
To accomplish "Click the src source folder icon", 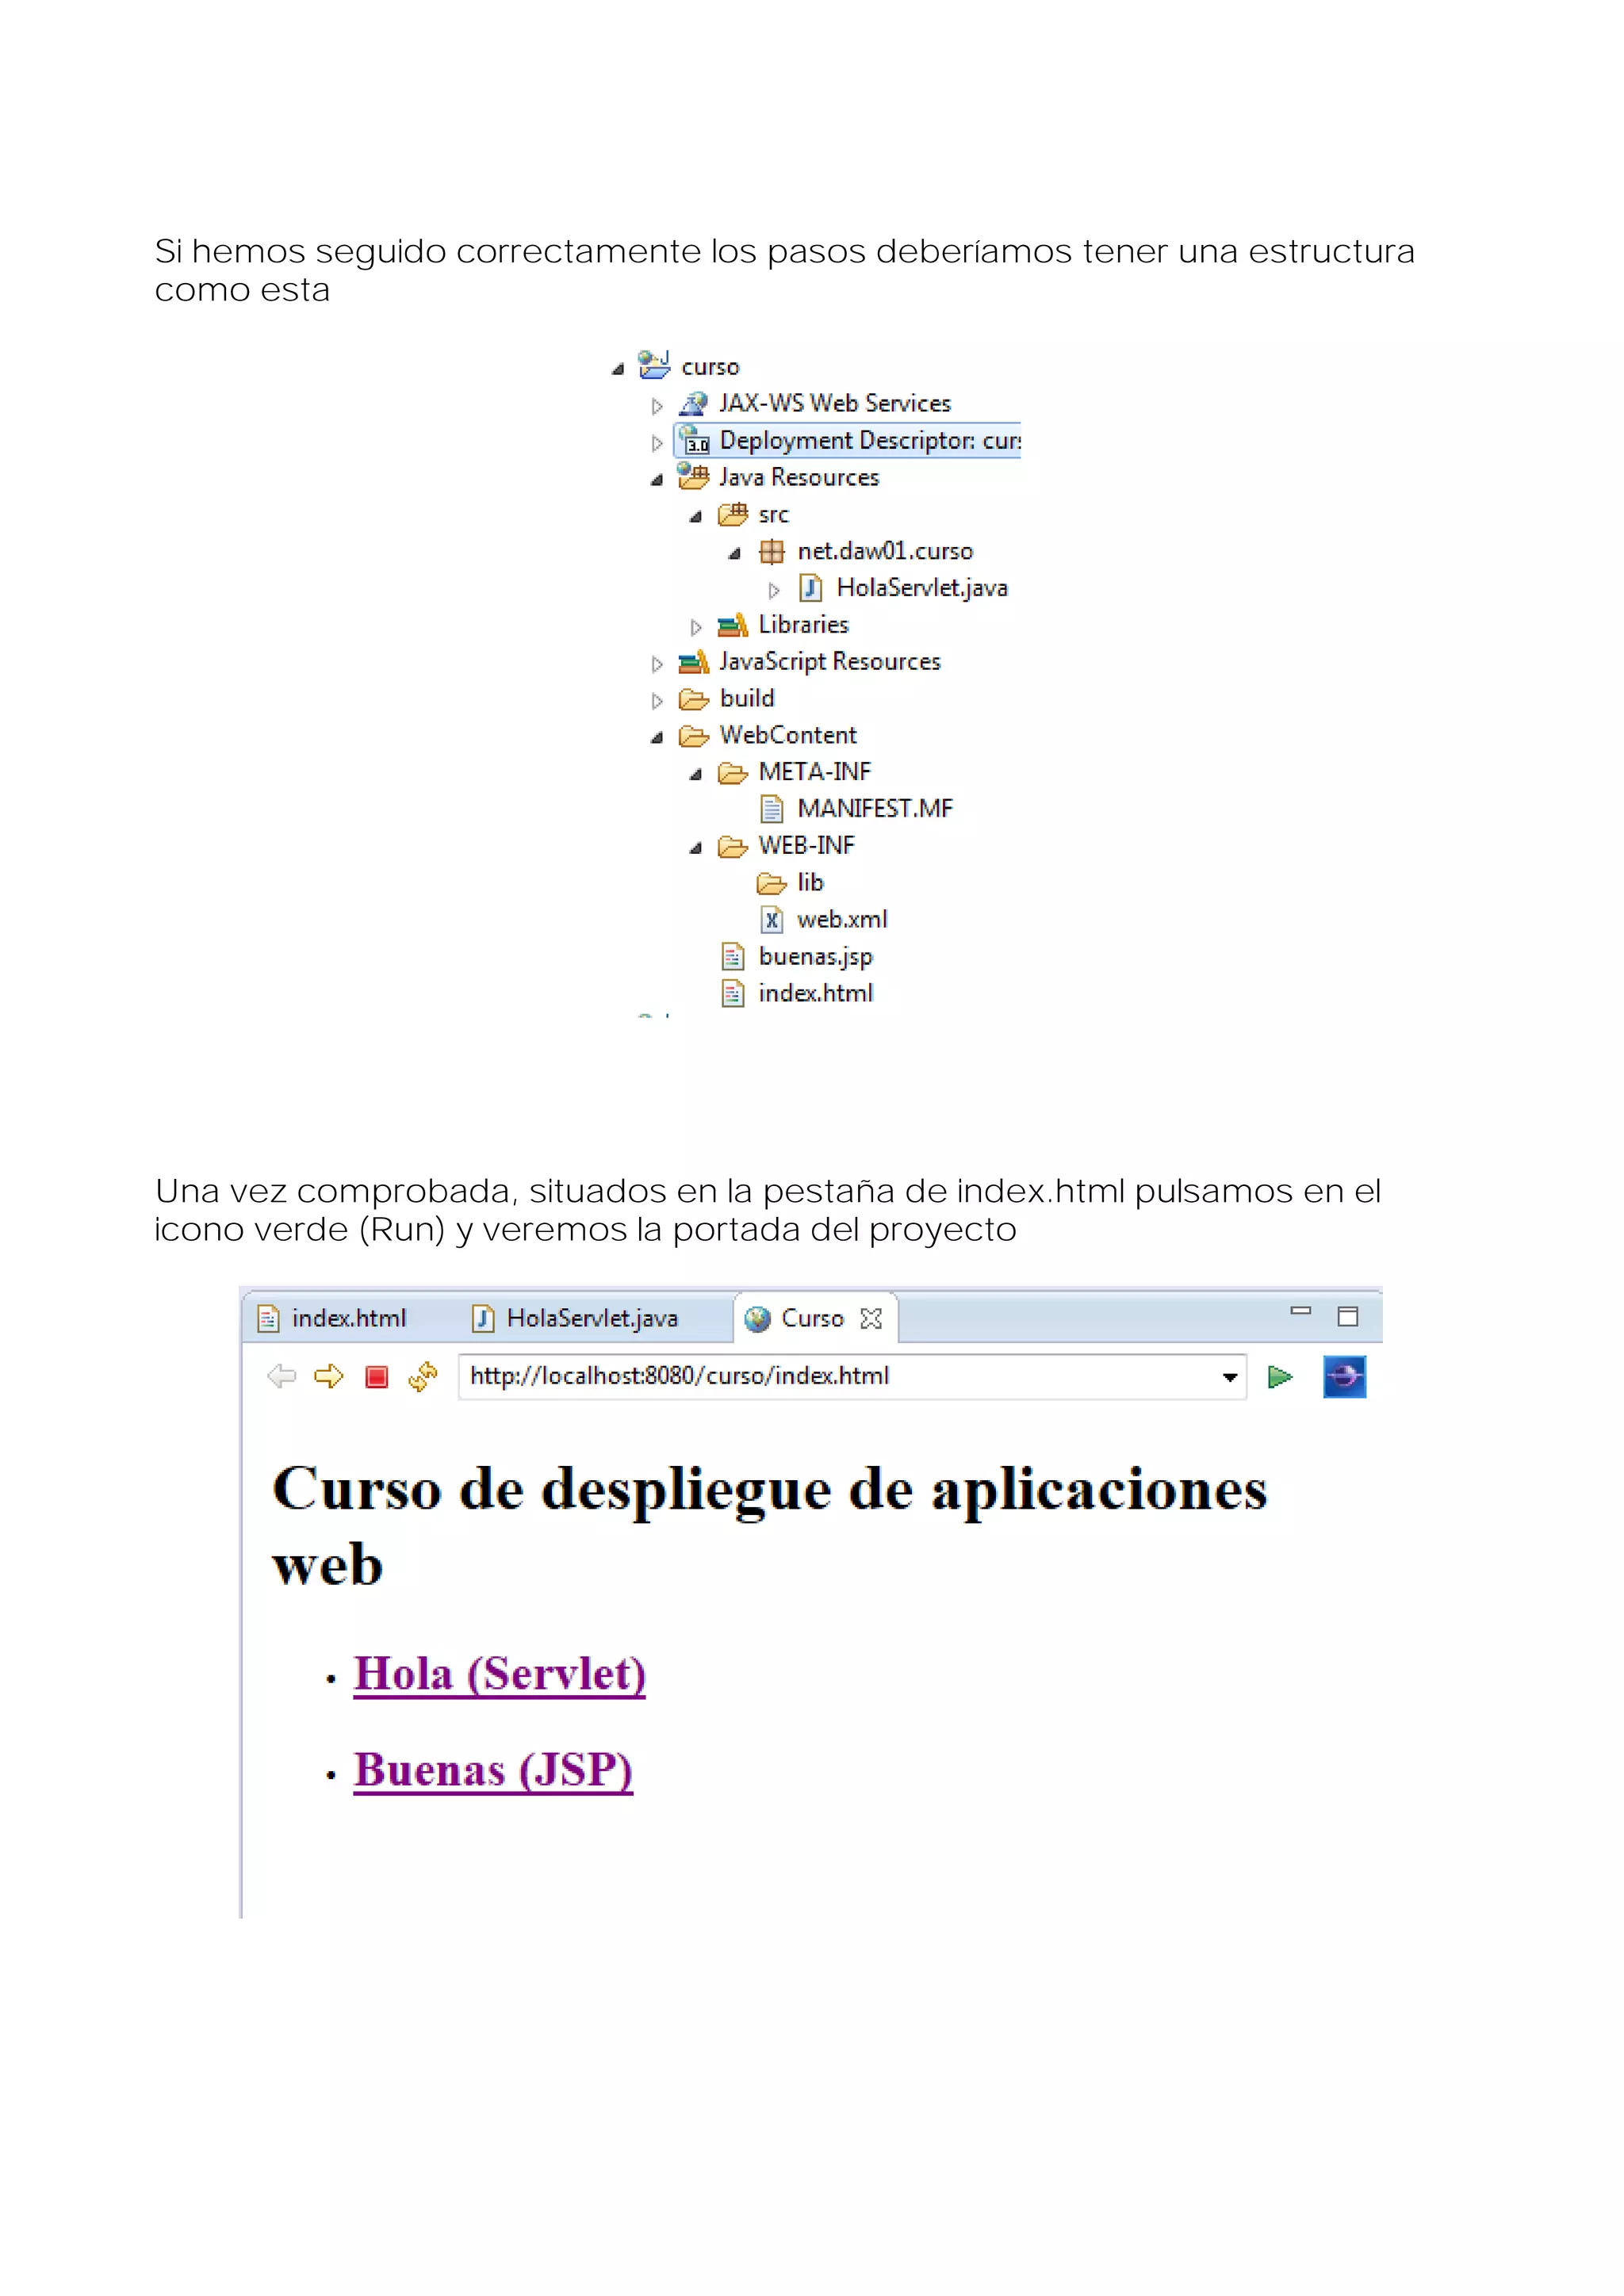I will tap(733, 514).
